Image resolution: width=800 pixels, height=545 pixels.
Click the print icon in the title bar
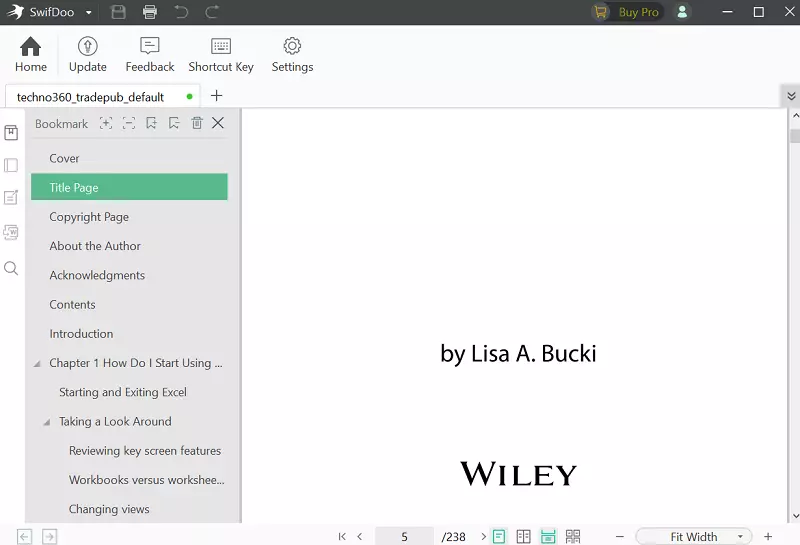click(x=149, y=12)
